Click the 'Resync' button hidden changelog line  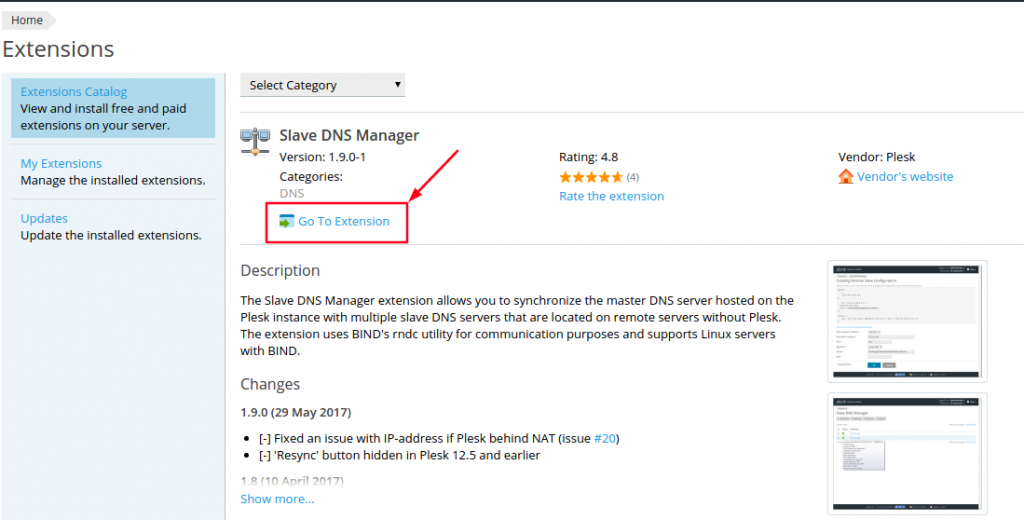click(x=400, y=455)
